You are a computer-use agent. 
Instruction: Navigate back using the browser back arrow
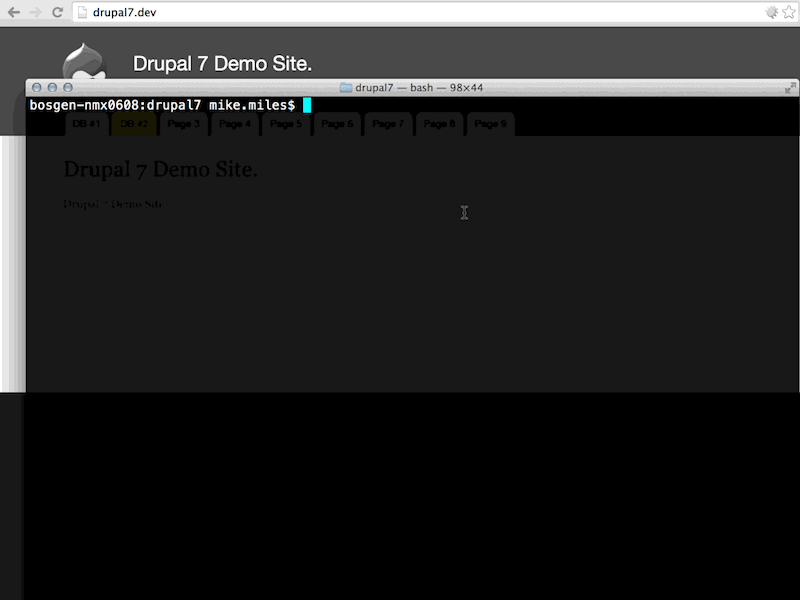click(x=14, y=12)
